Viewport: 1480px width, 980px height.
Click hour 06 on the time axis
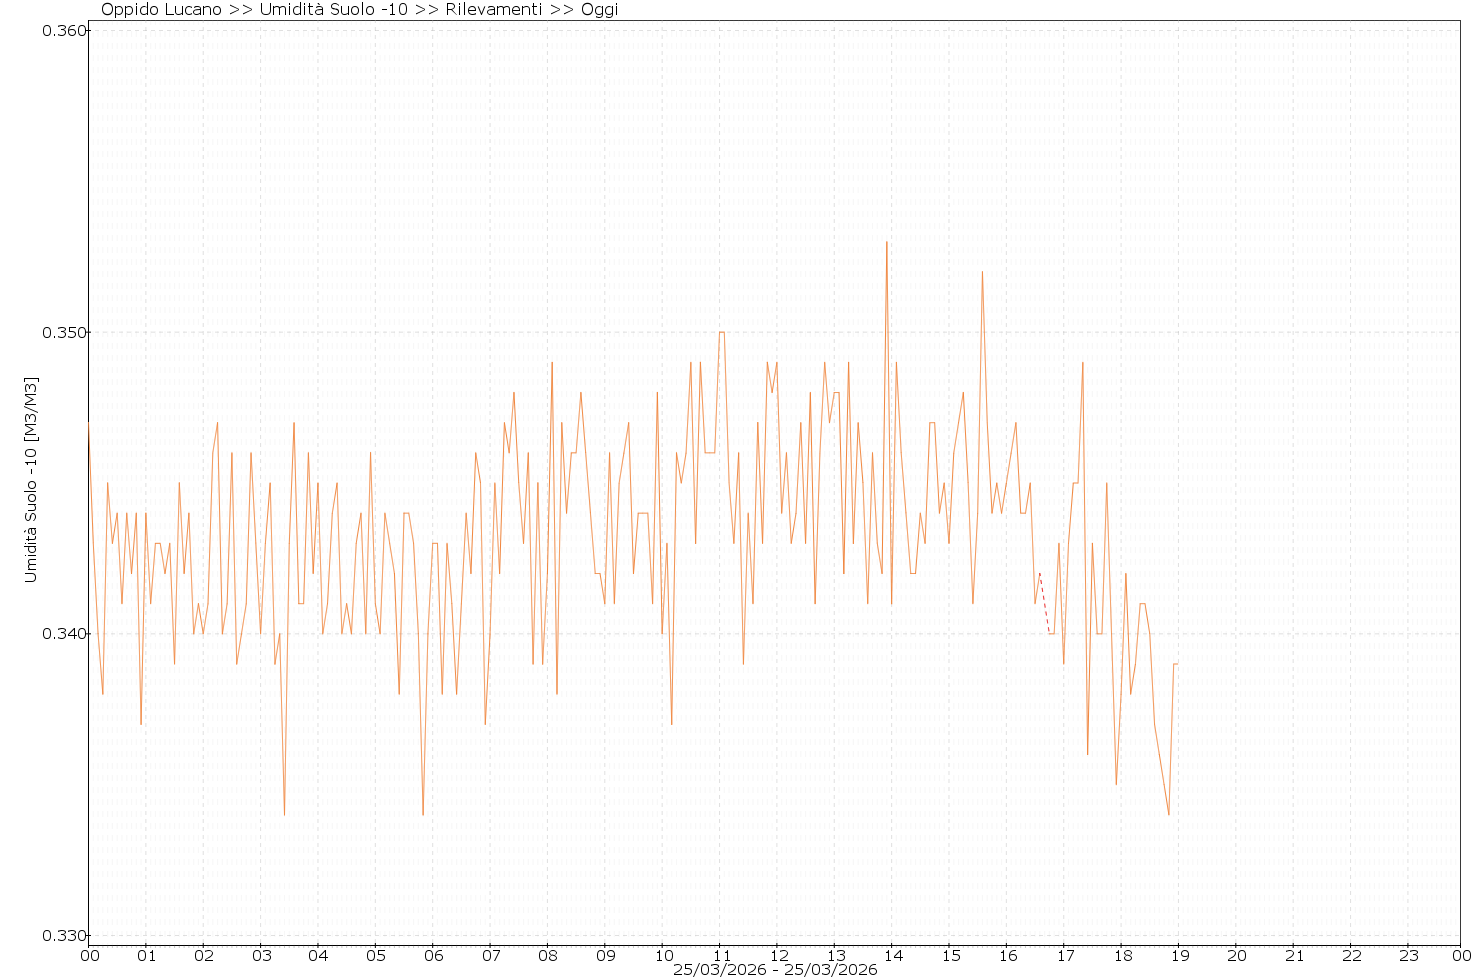pos(433,955)
